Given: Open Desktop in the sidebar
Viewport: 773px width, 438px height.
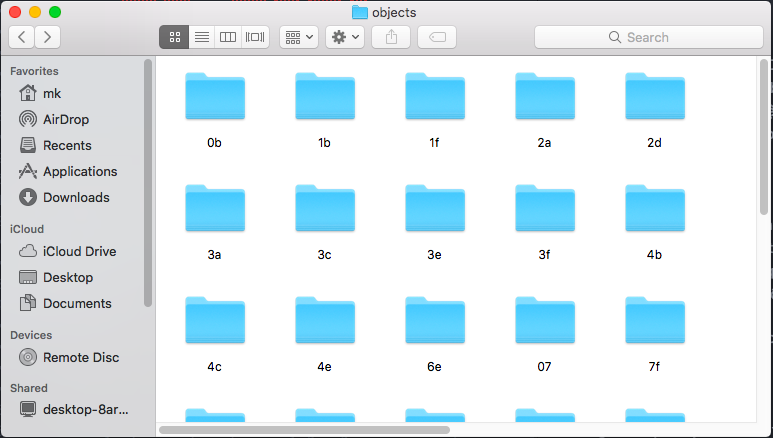Looking at the screenshot, I should pyautogui.click(x=56, y=277).
